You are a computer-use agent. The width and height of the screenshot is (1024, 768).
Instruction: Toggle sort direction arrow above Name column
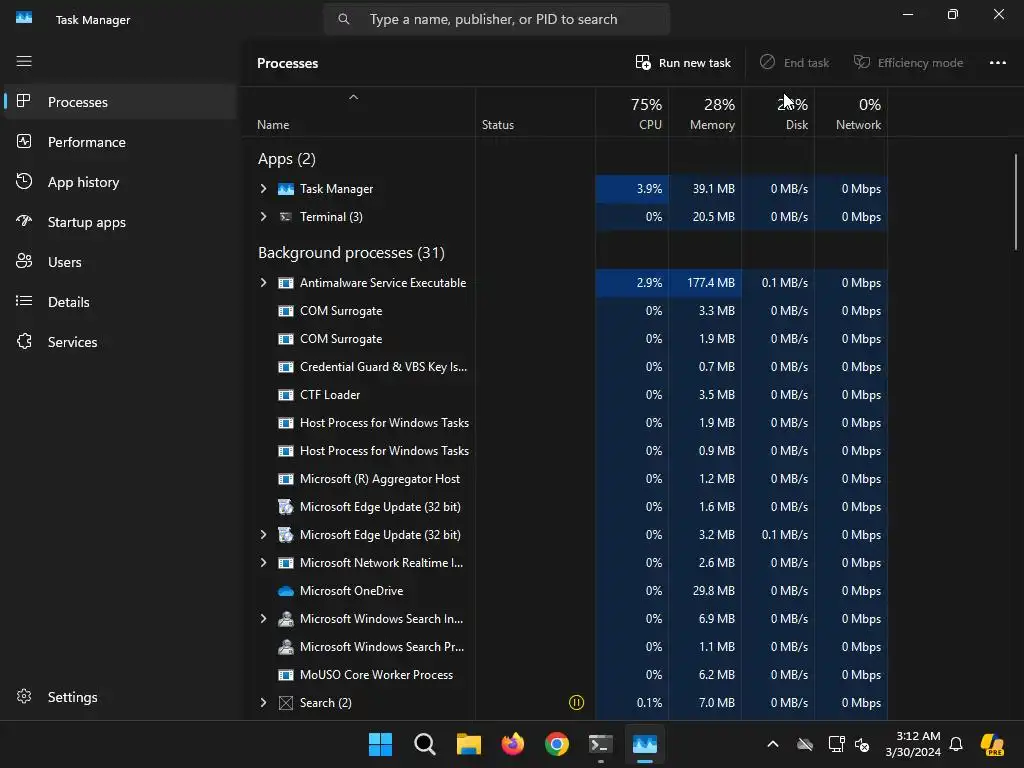click(353, 97)
